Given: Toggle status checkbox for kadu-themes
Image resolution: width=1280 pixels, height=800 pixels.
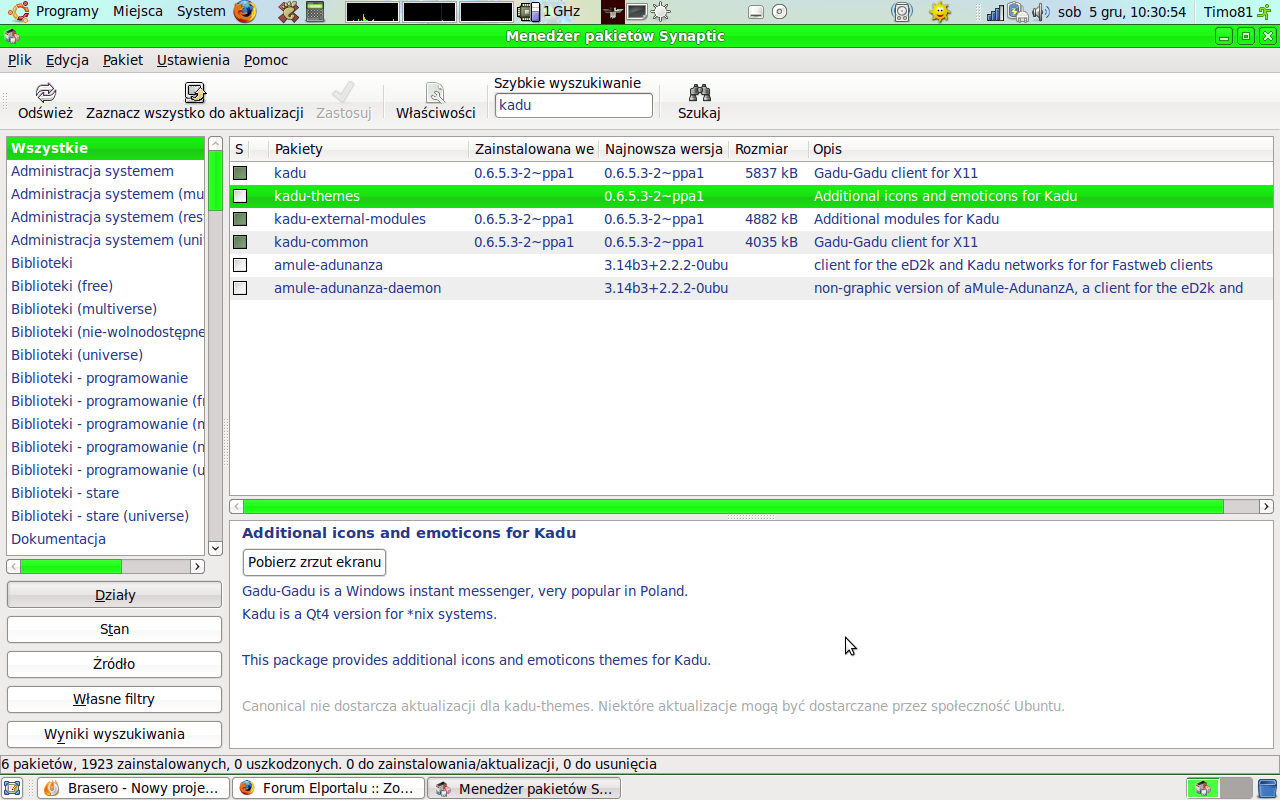Looking at the screenshot, I should pyautogui.click(x=240, y=196).
